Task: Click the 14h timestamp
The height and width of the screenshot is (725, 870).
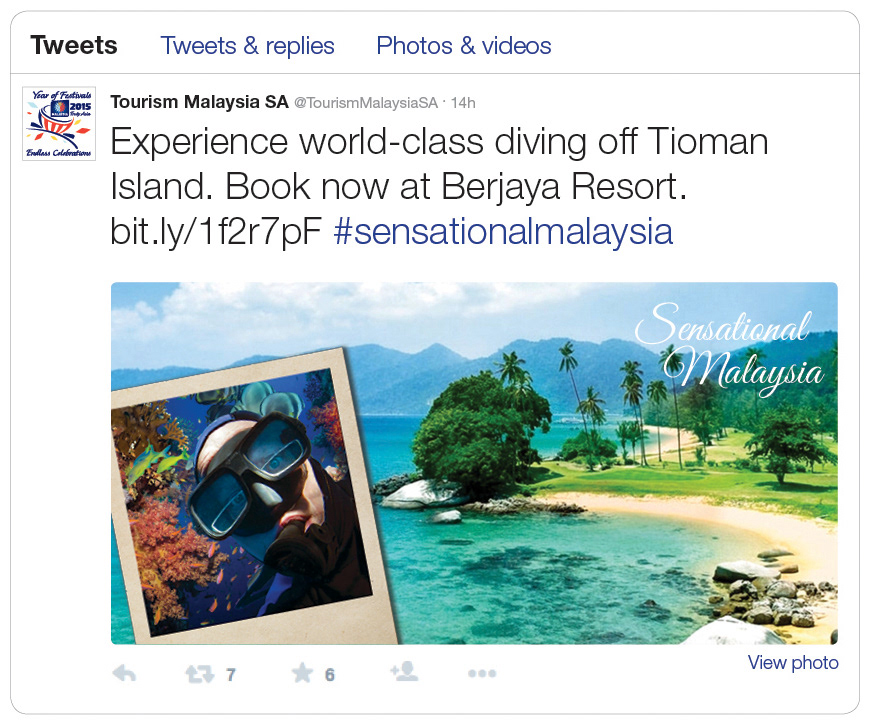Action: pyautogui.click(x=463, y=103)
